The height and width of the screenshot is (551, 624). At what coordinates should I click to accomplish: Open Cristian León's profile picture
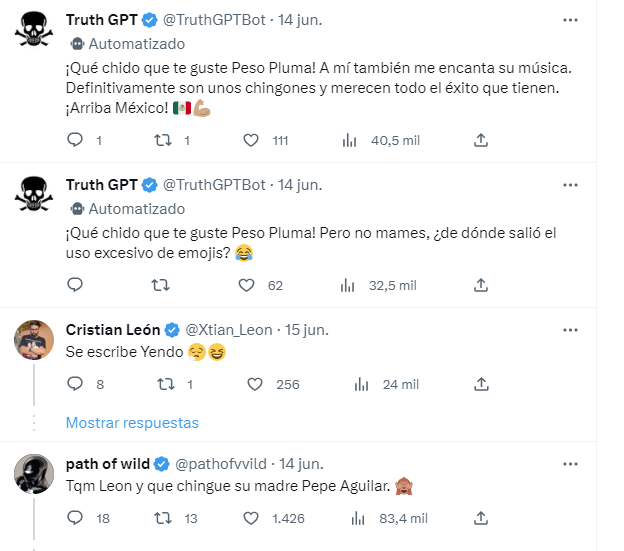pyautogui.click(x=34, y=342)
